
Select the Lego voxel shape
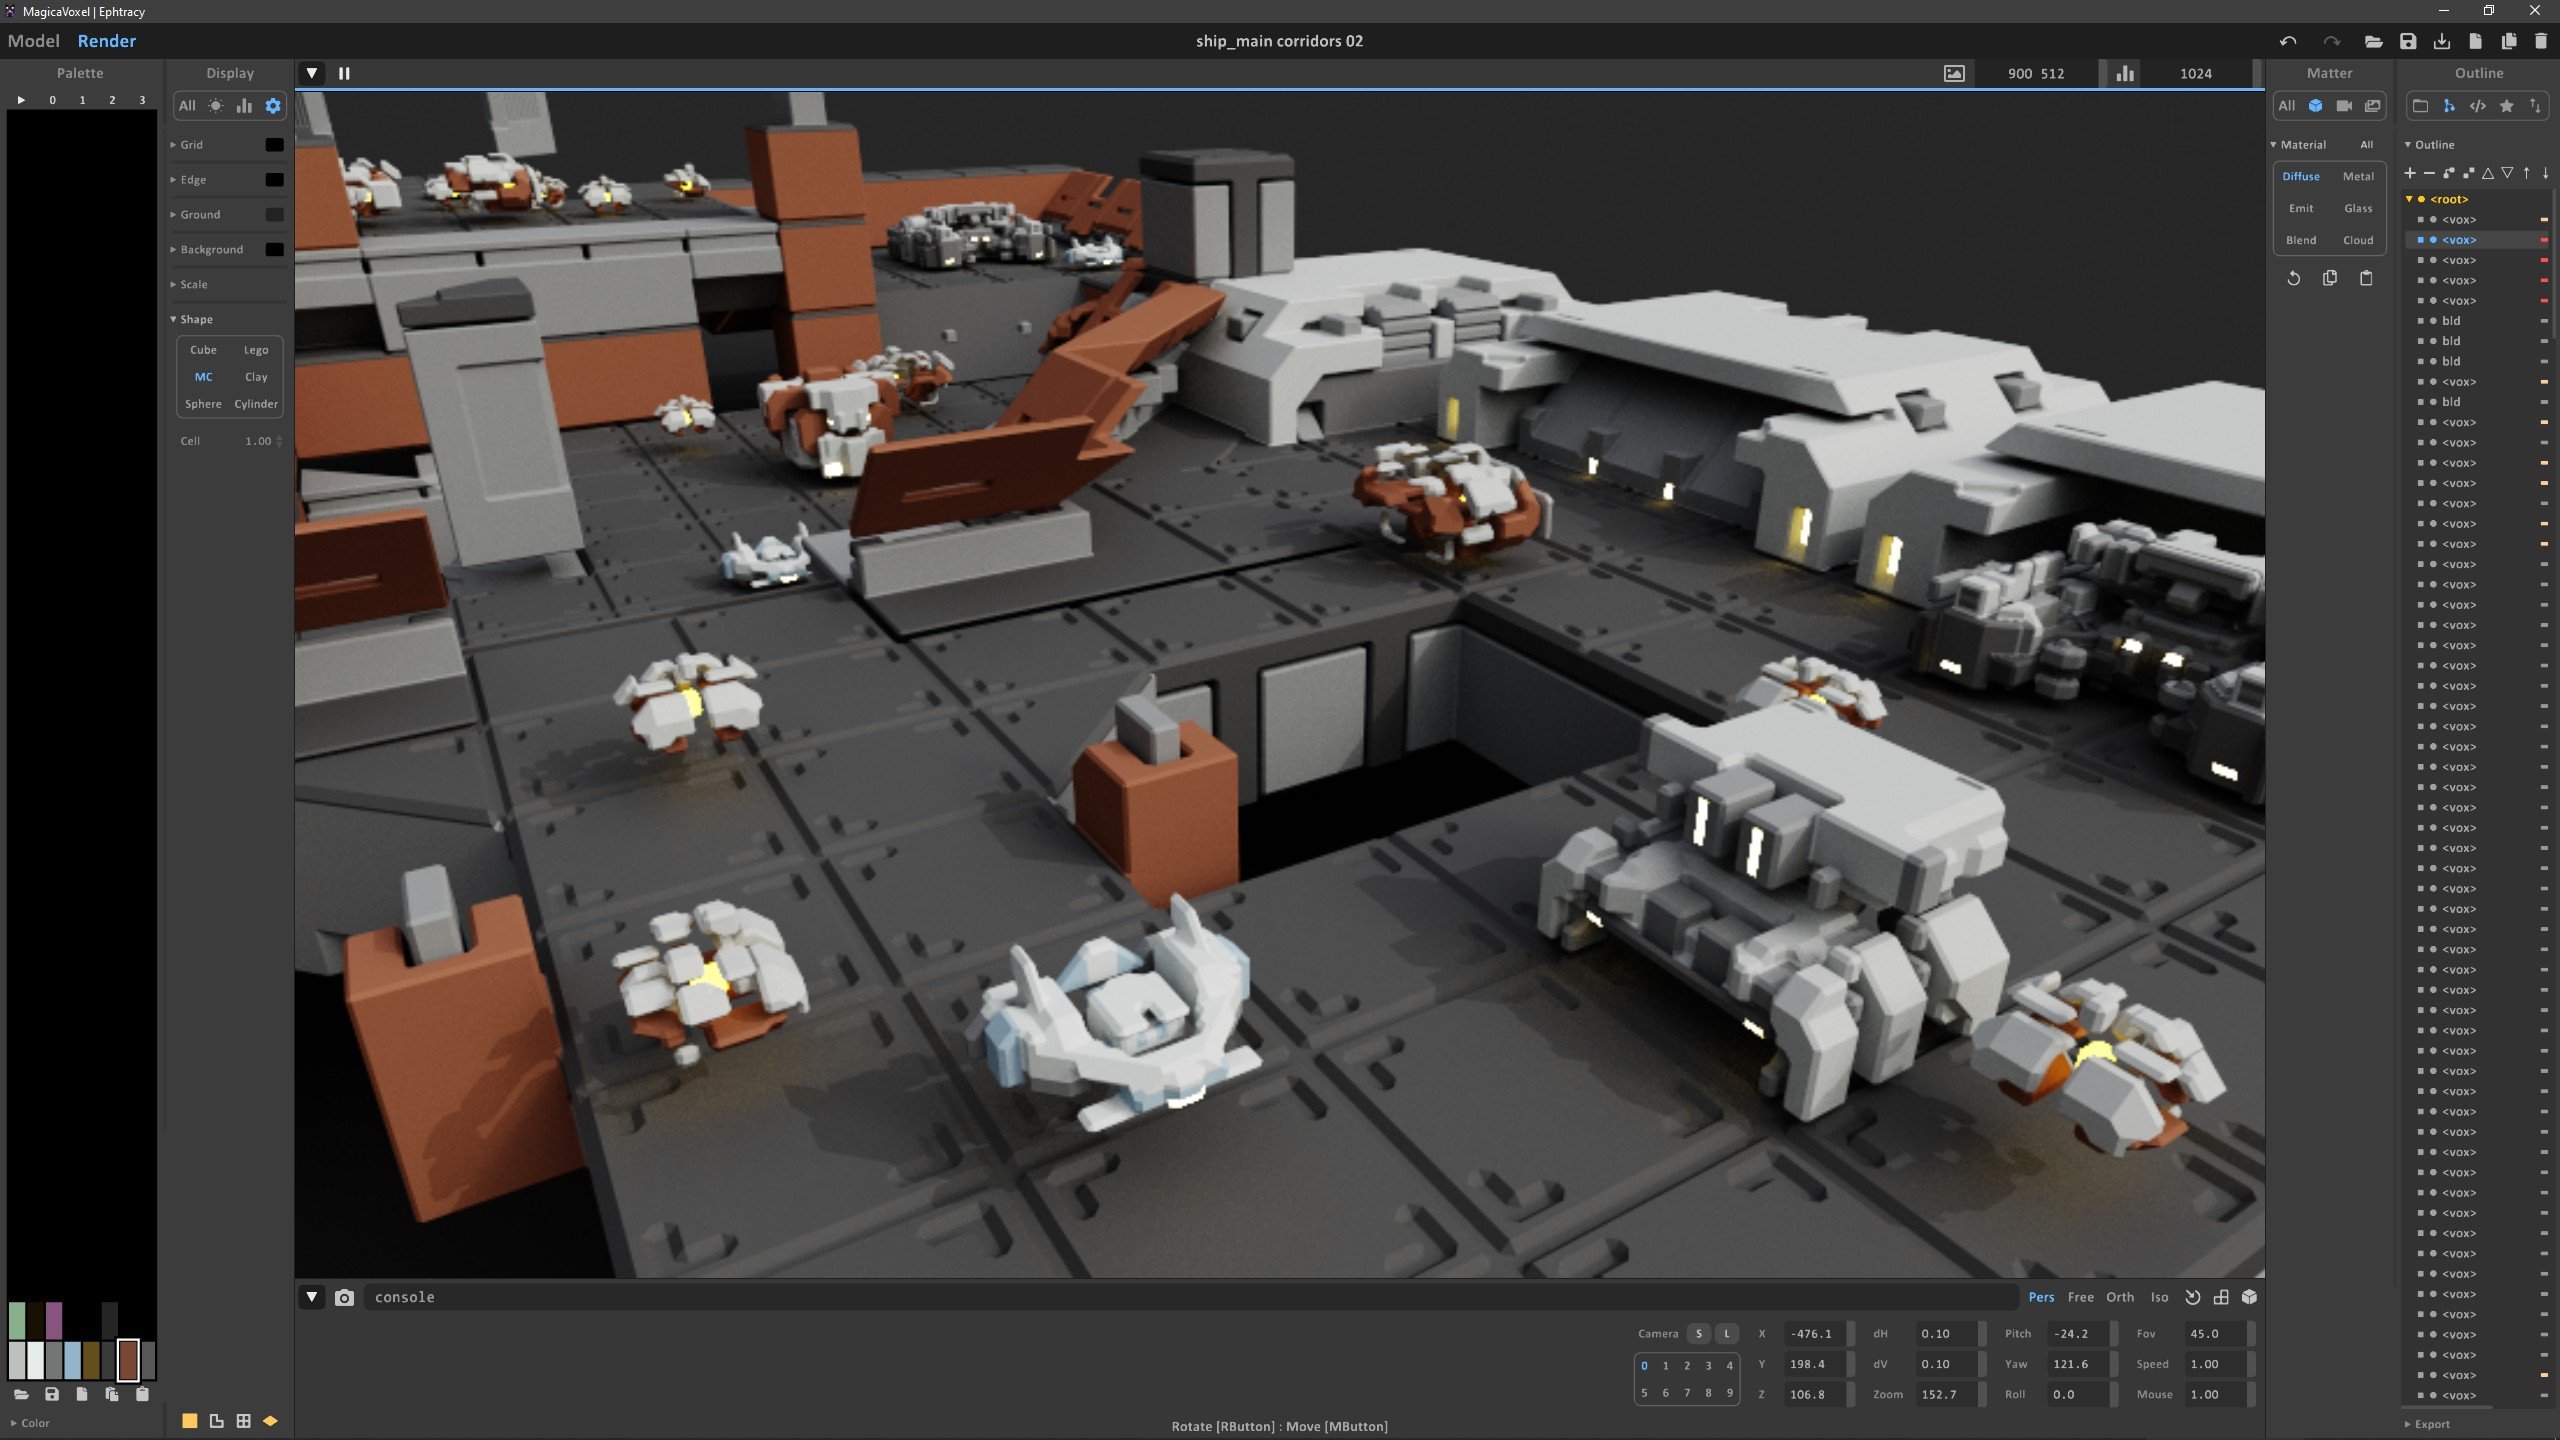[x=256, y=350]
